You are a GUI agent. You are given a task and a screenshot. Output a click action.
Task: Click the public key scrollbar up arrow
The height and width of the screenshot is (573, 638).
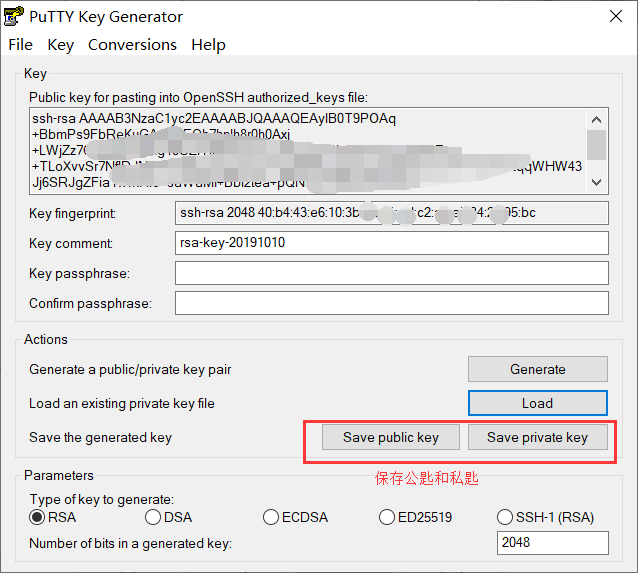[x=596, y=120]
